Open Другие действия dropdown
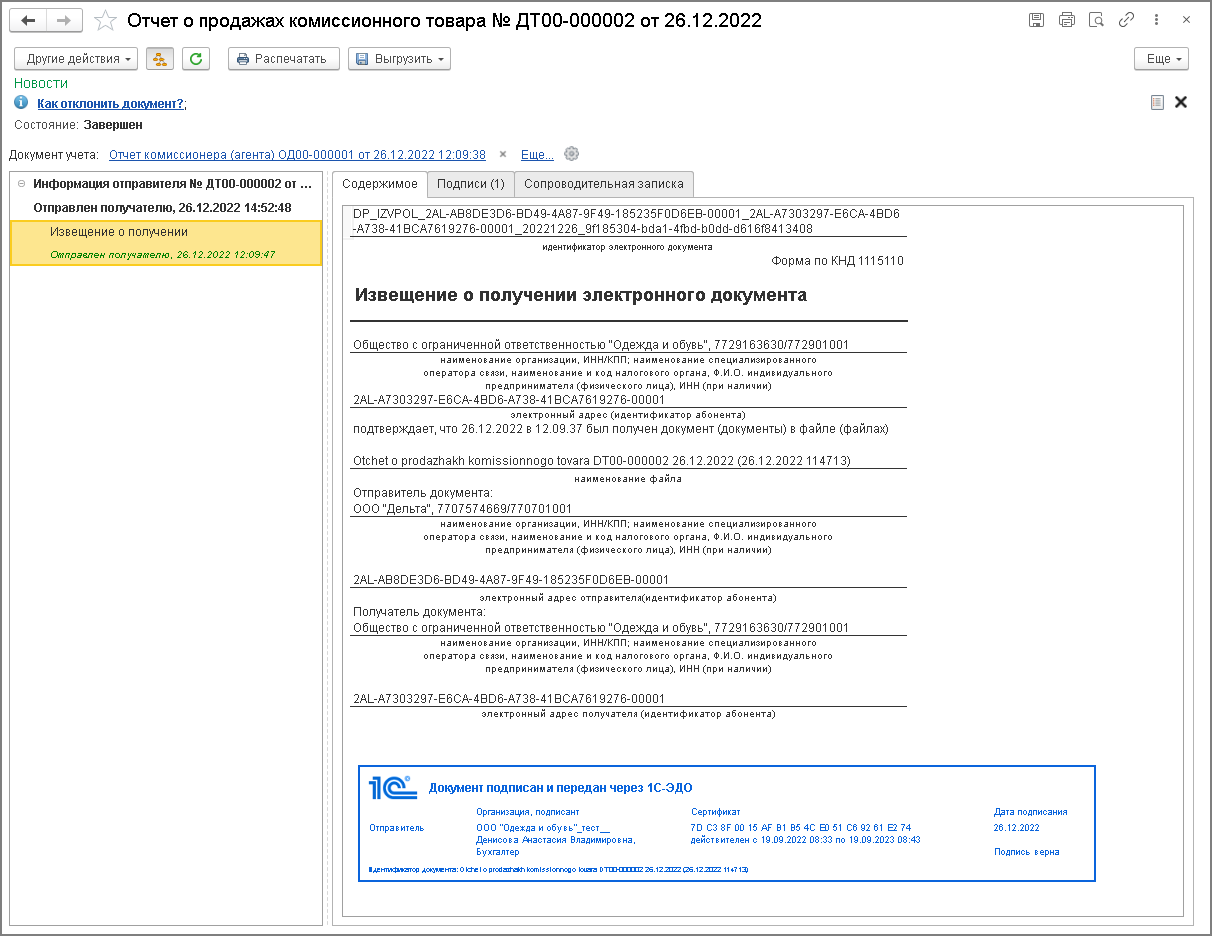This screenshot has height=936, width=1212. (76, 59)
